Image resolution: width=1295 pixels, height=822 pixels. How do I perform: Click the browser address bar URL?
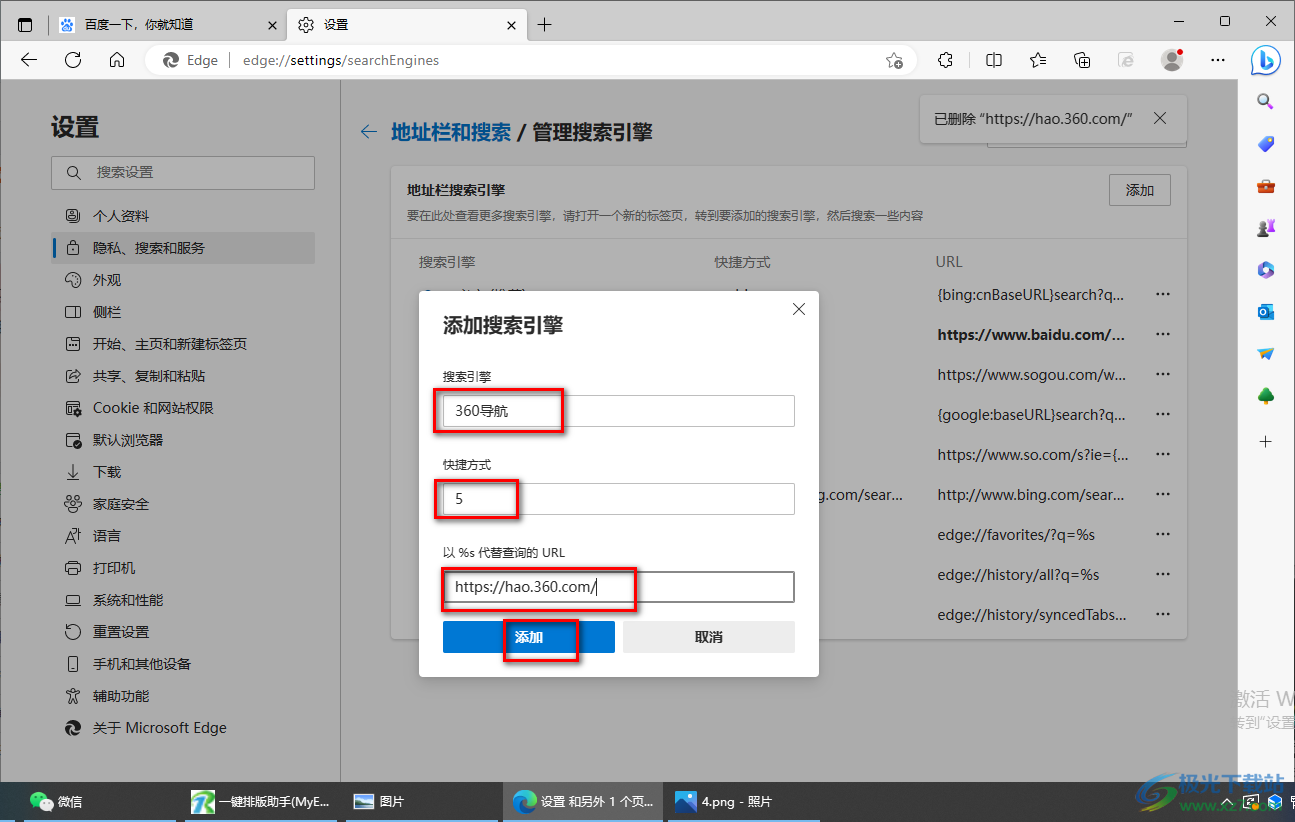[341, 60]
